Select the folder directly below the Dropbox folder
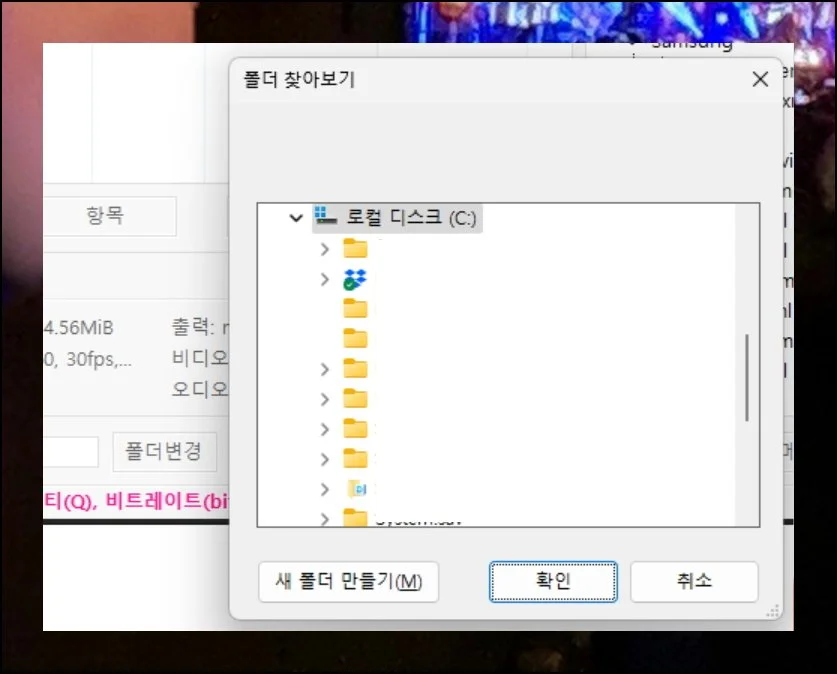Viewport: 837px width, 674px height. (355, 309)
